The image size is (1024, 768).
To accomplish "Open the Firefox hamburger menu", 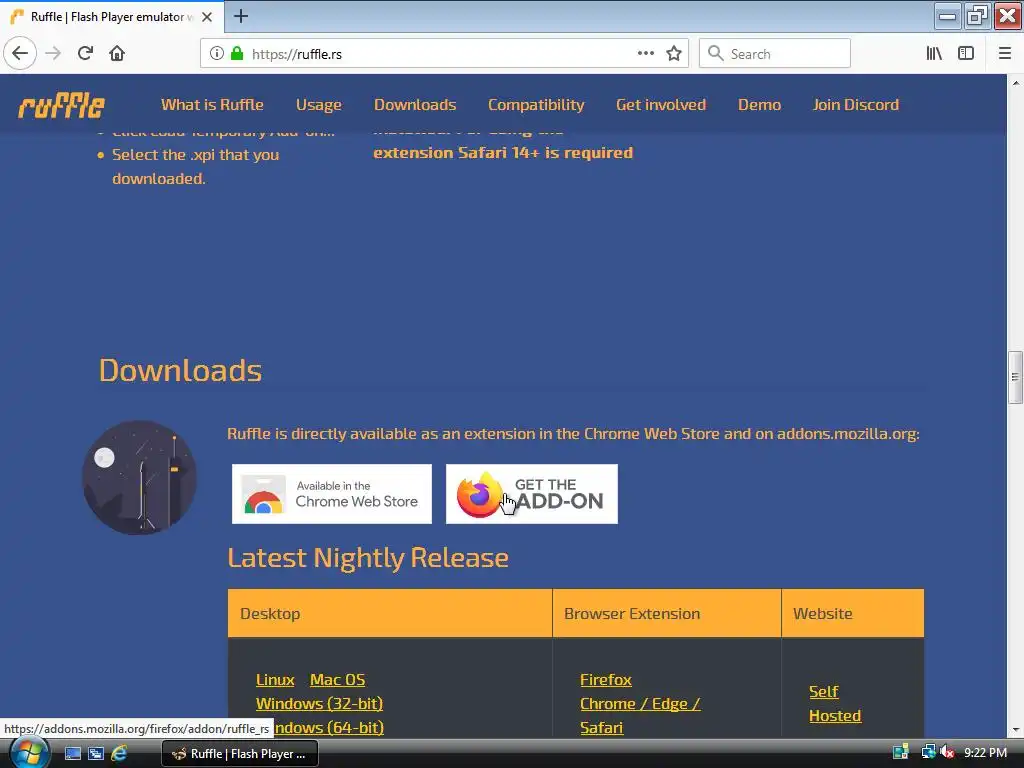I will point(1004,54).
